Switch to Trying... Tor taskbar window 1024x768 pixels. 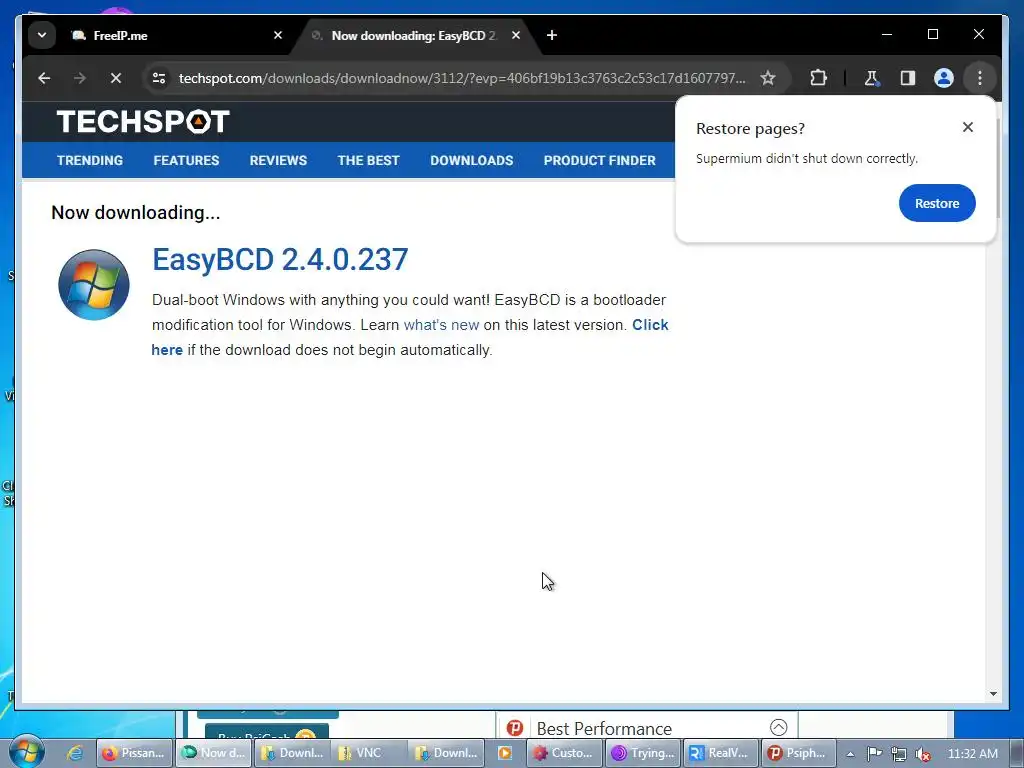[x=643, y=753]
